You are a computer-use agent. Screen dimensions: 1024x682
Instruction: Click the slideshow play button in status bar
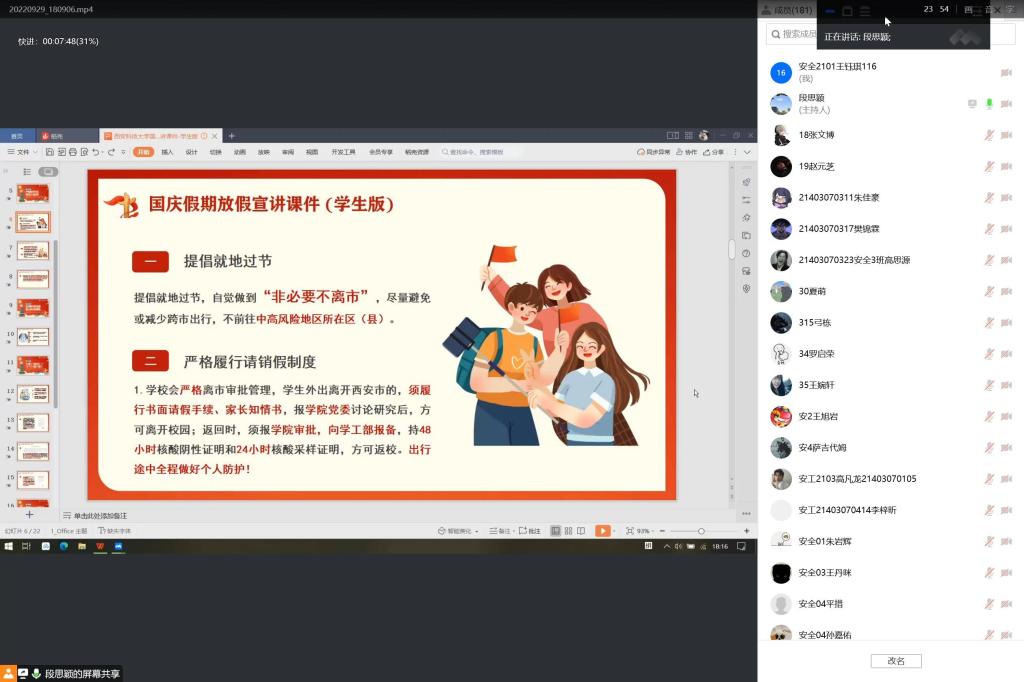pos(603,531)
